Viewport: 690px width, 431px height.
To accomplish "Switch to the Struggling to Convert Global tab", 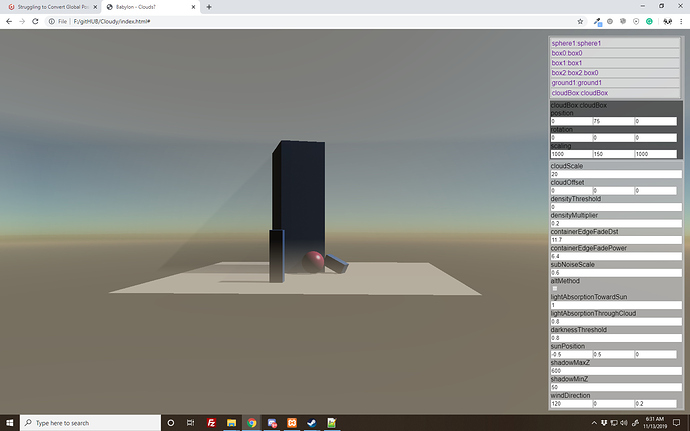I will tap(53, 7).
